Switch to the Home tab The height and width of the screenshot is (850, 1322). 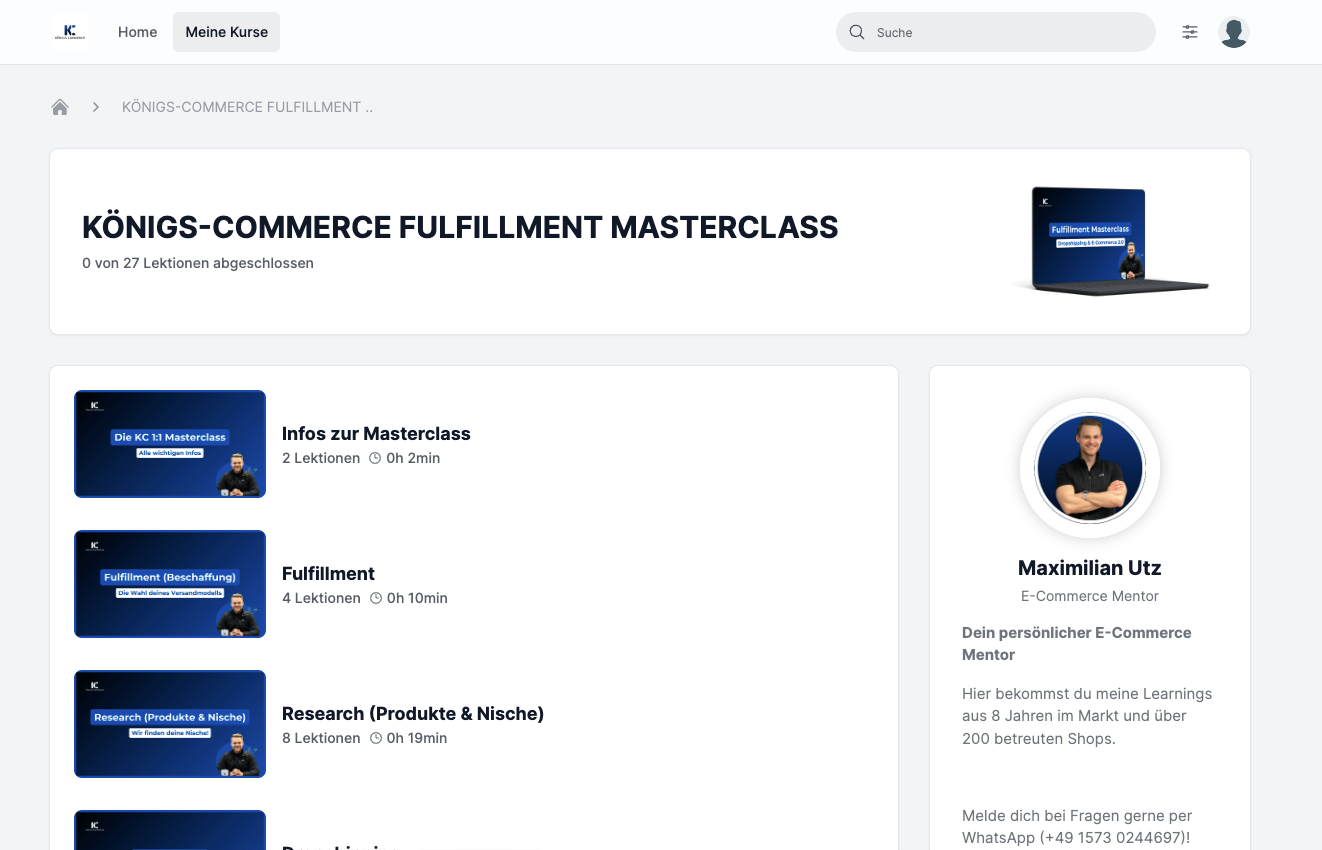pos(137,32)
